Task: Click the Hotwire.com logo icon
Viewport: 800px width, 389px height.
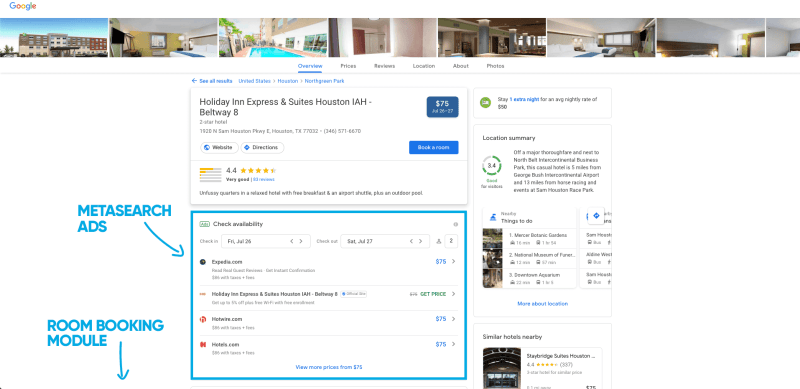Action: (x=203, y=319)
